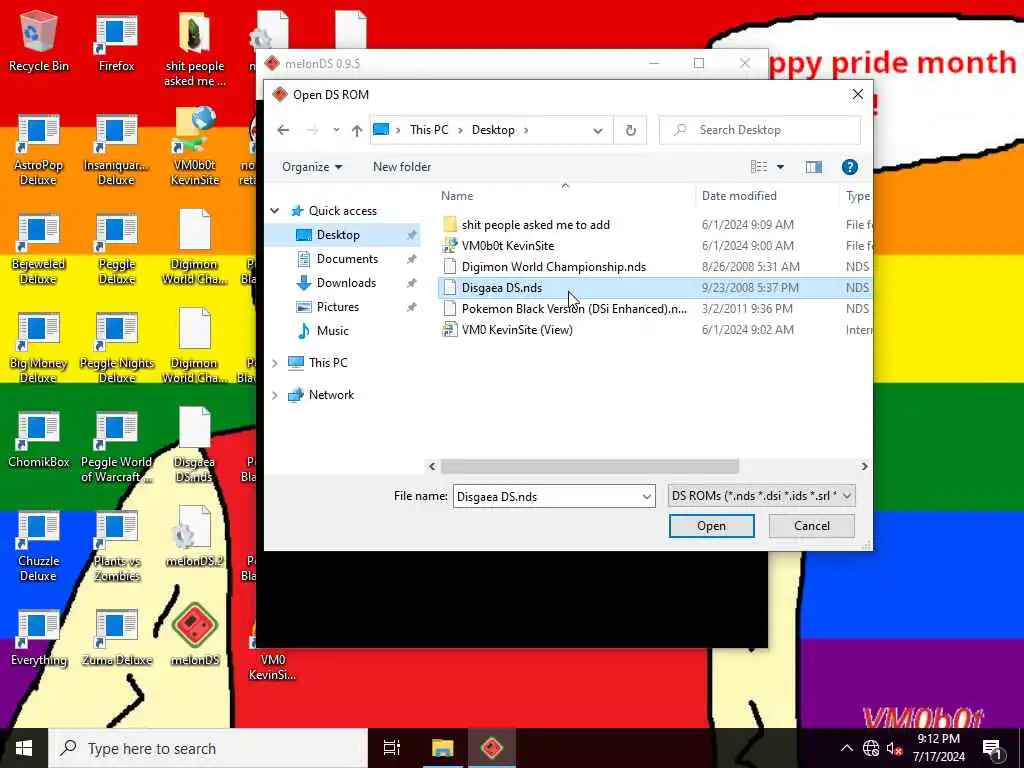Expand the This PC tree node
The width and height of the screenshot is (1024, 768).
tap(275, 363)
